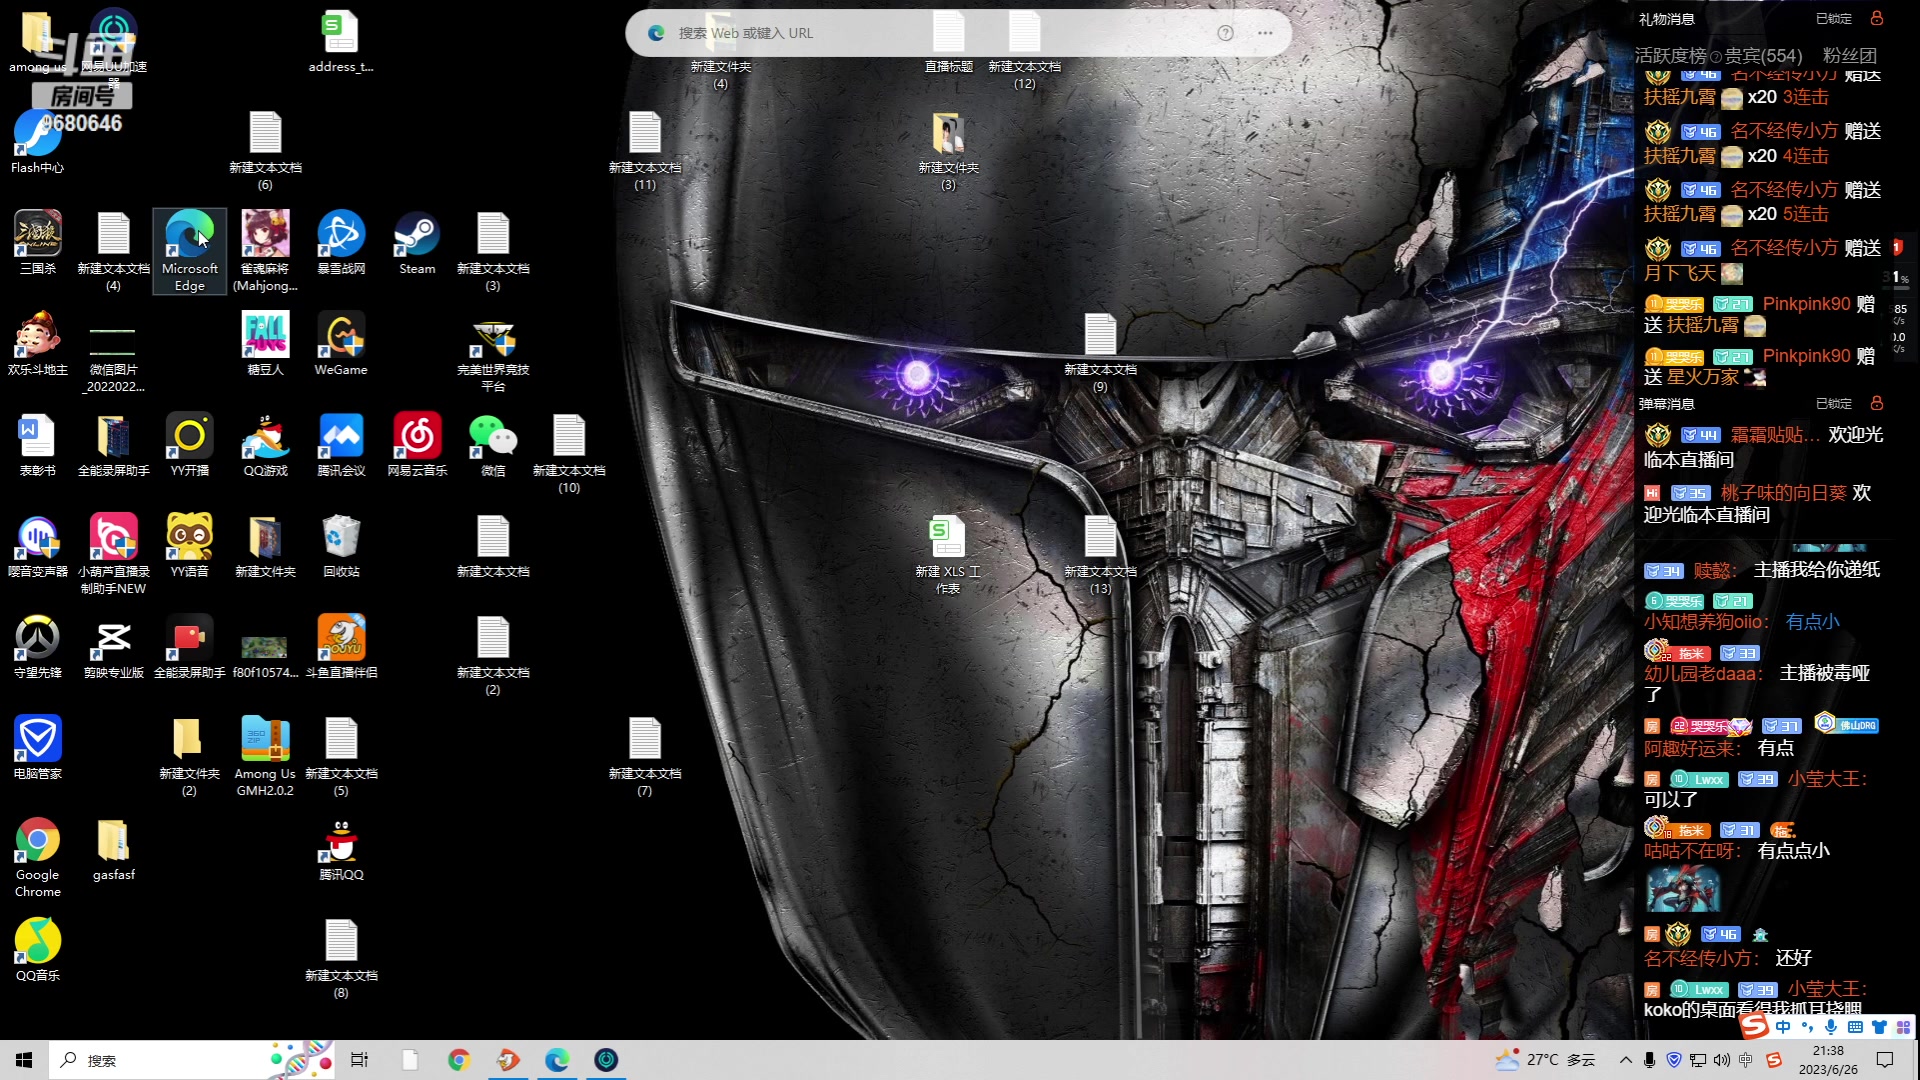Select the address_t spreadsheet file
This screenshot has height=1080, width=1920.
[x=341, y=41]
